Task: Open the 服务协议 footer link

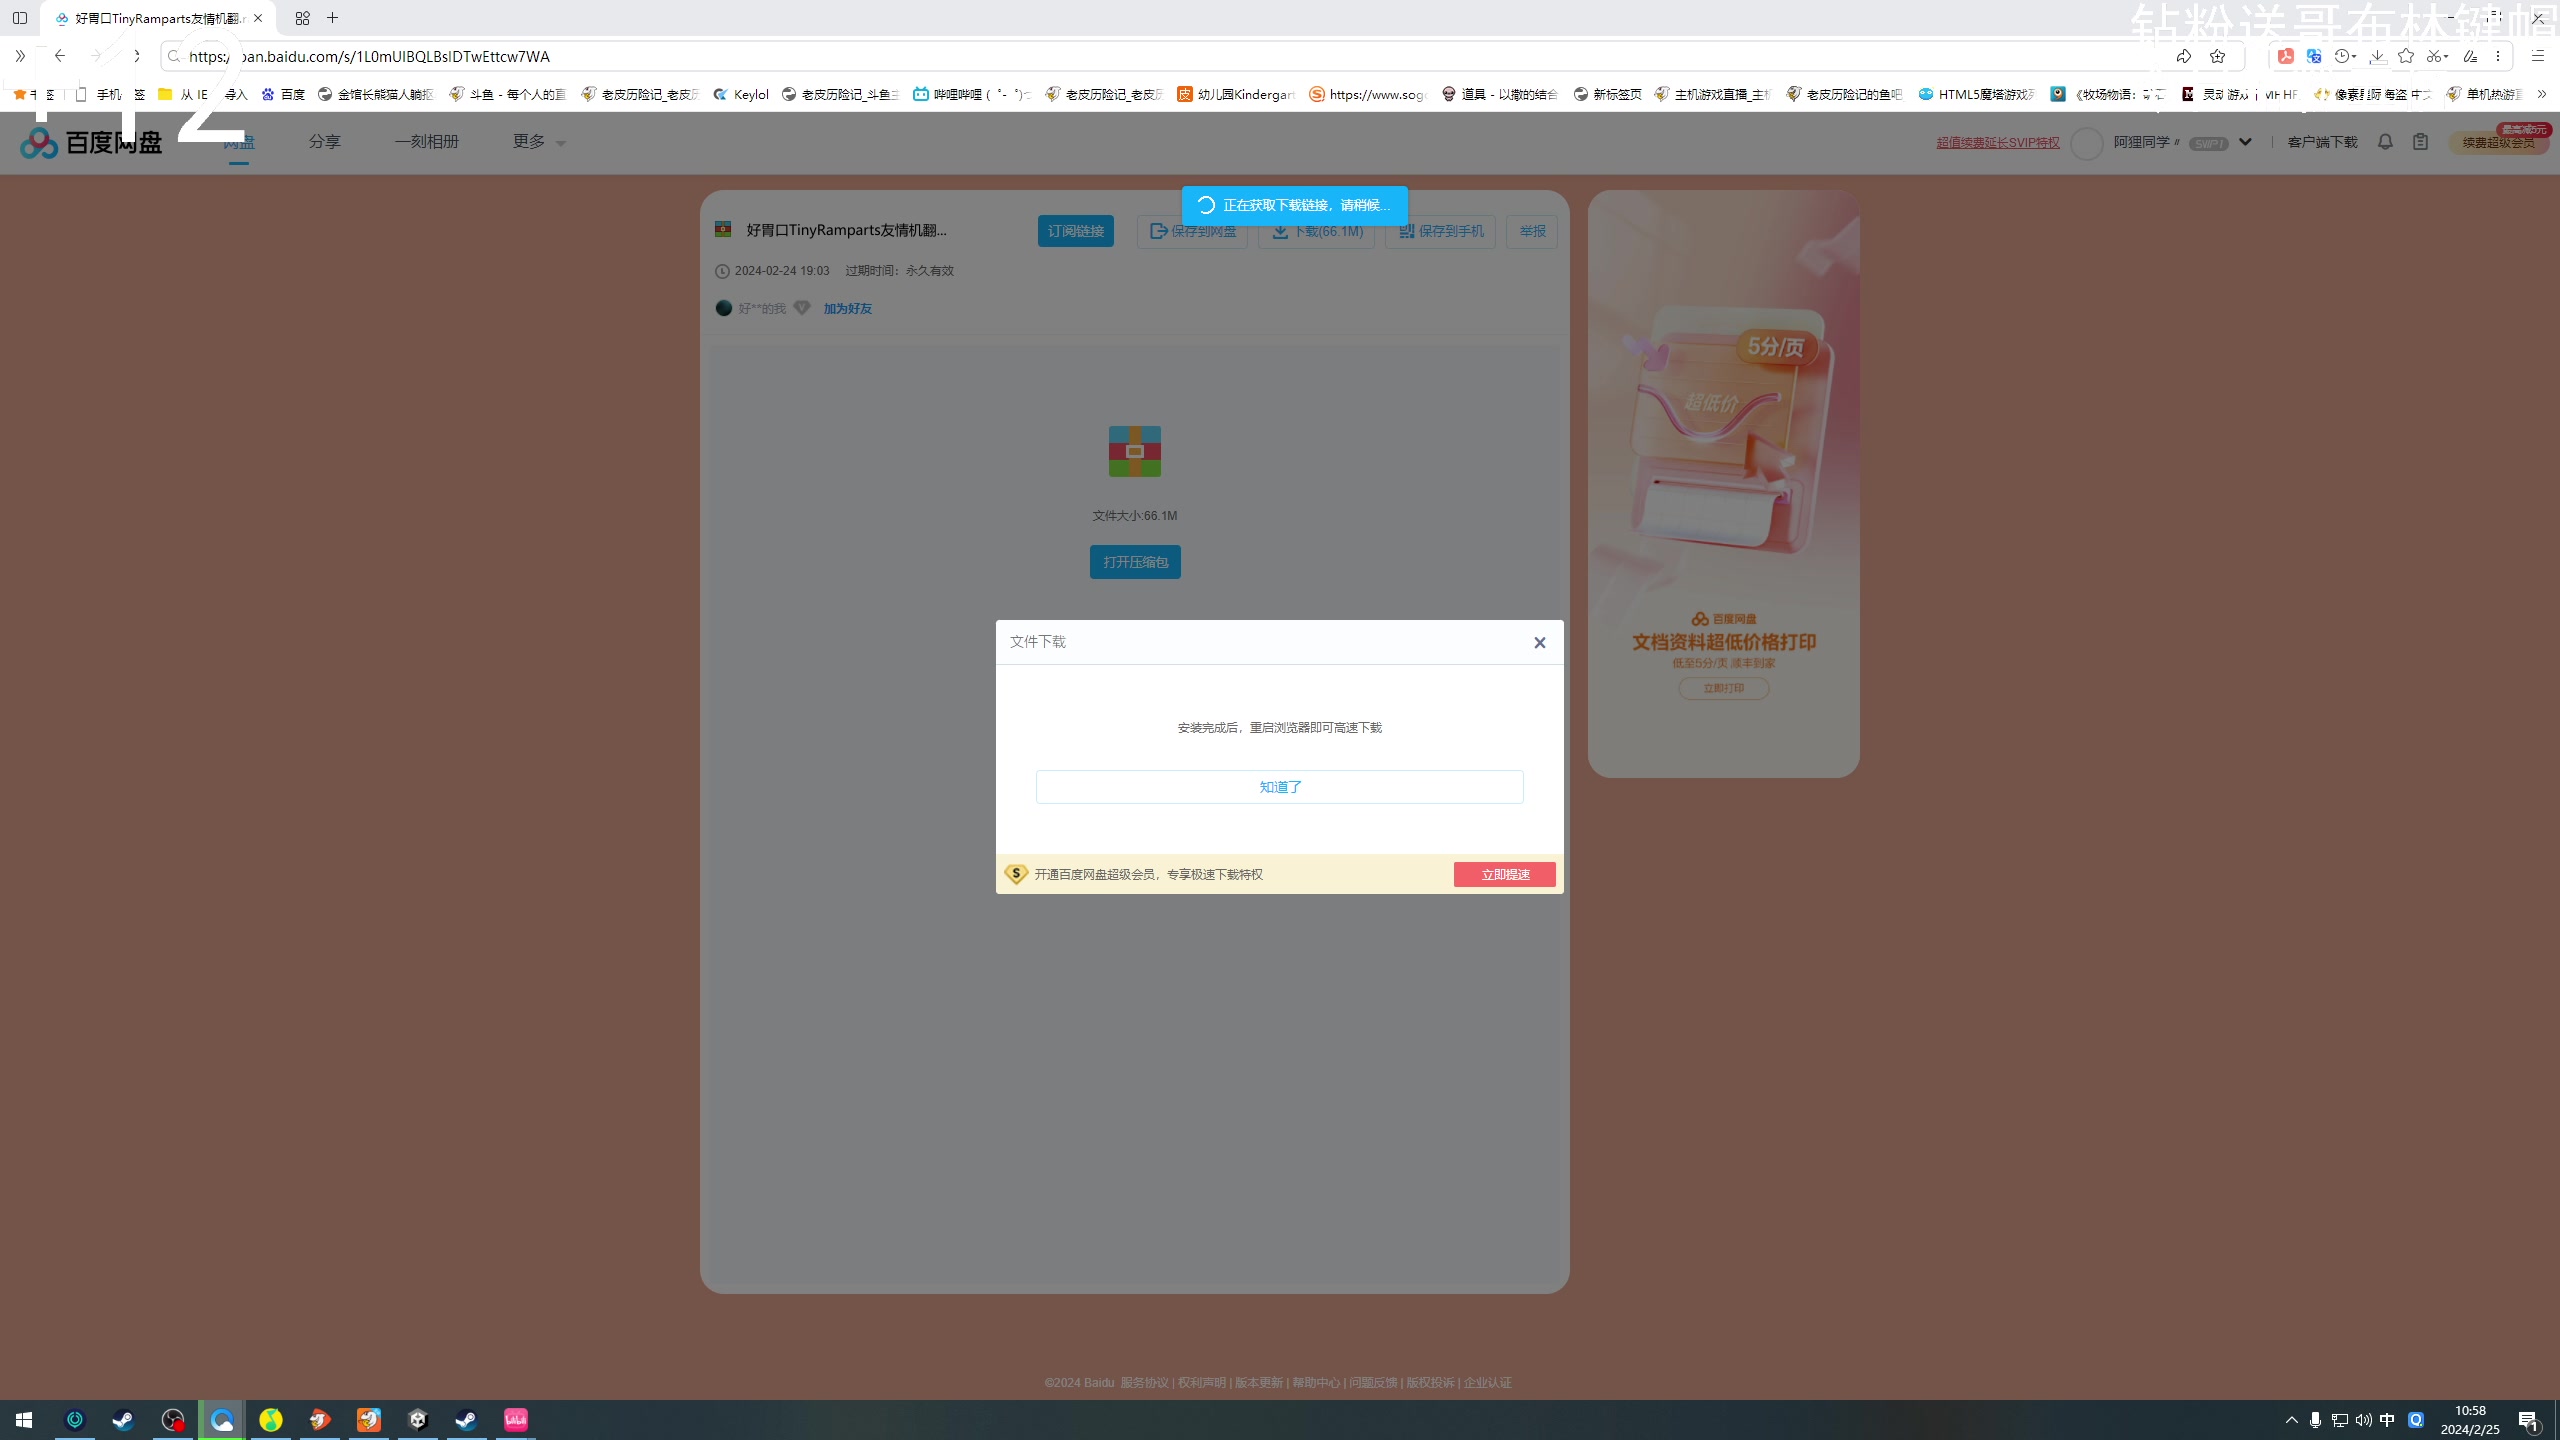Action: pyautogui.click(x=1144, y=1383)
